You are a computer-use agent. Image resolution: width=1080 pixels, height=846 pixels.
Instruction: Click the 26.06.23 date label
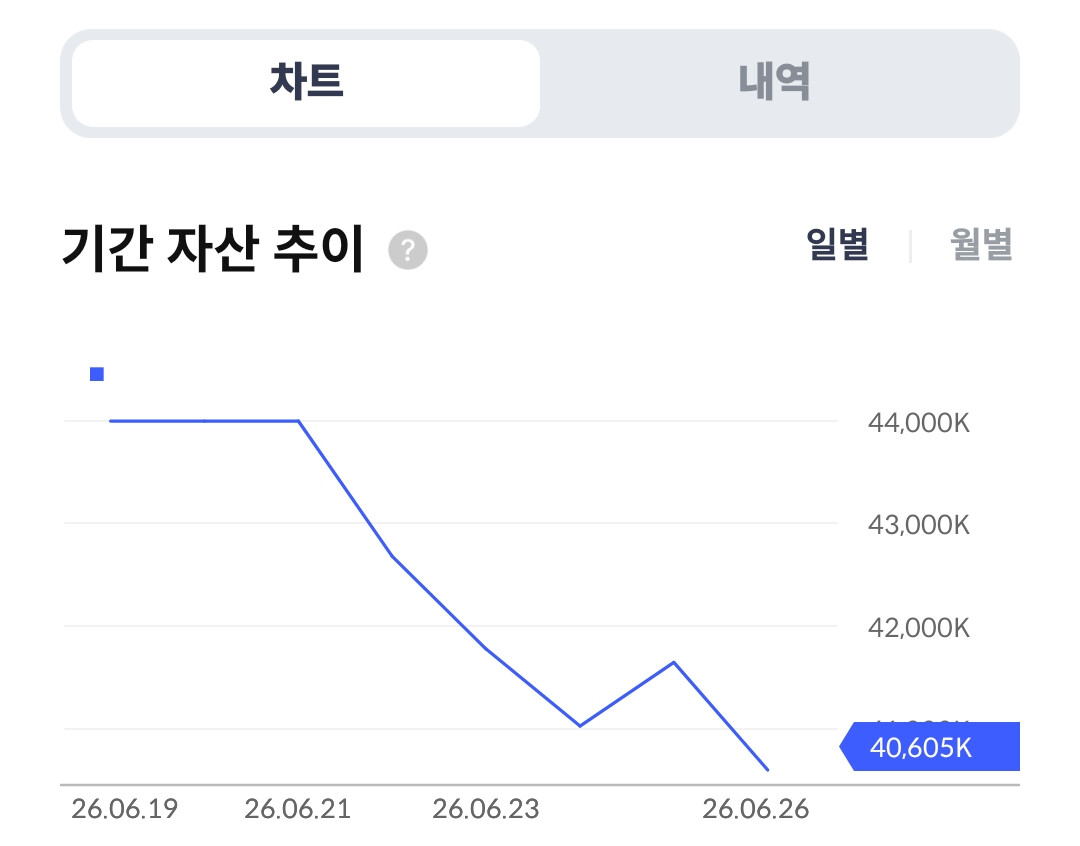(486, 809)
